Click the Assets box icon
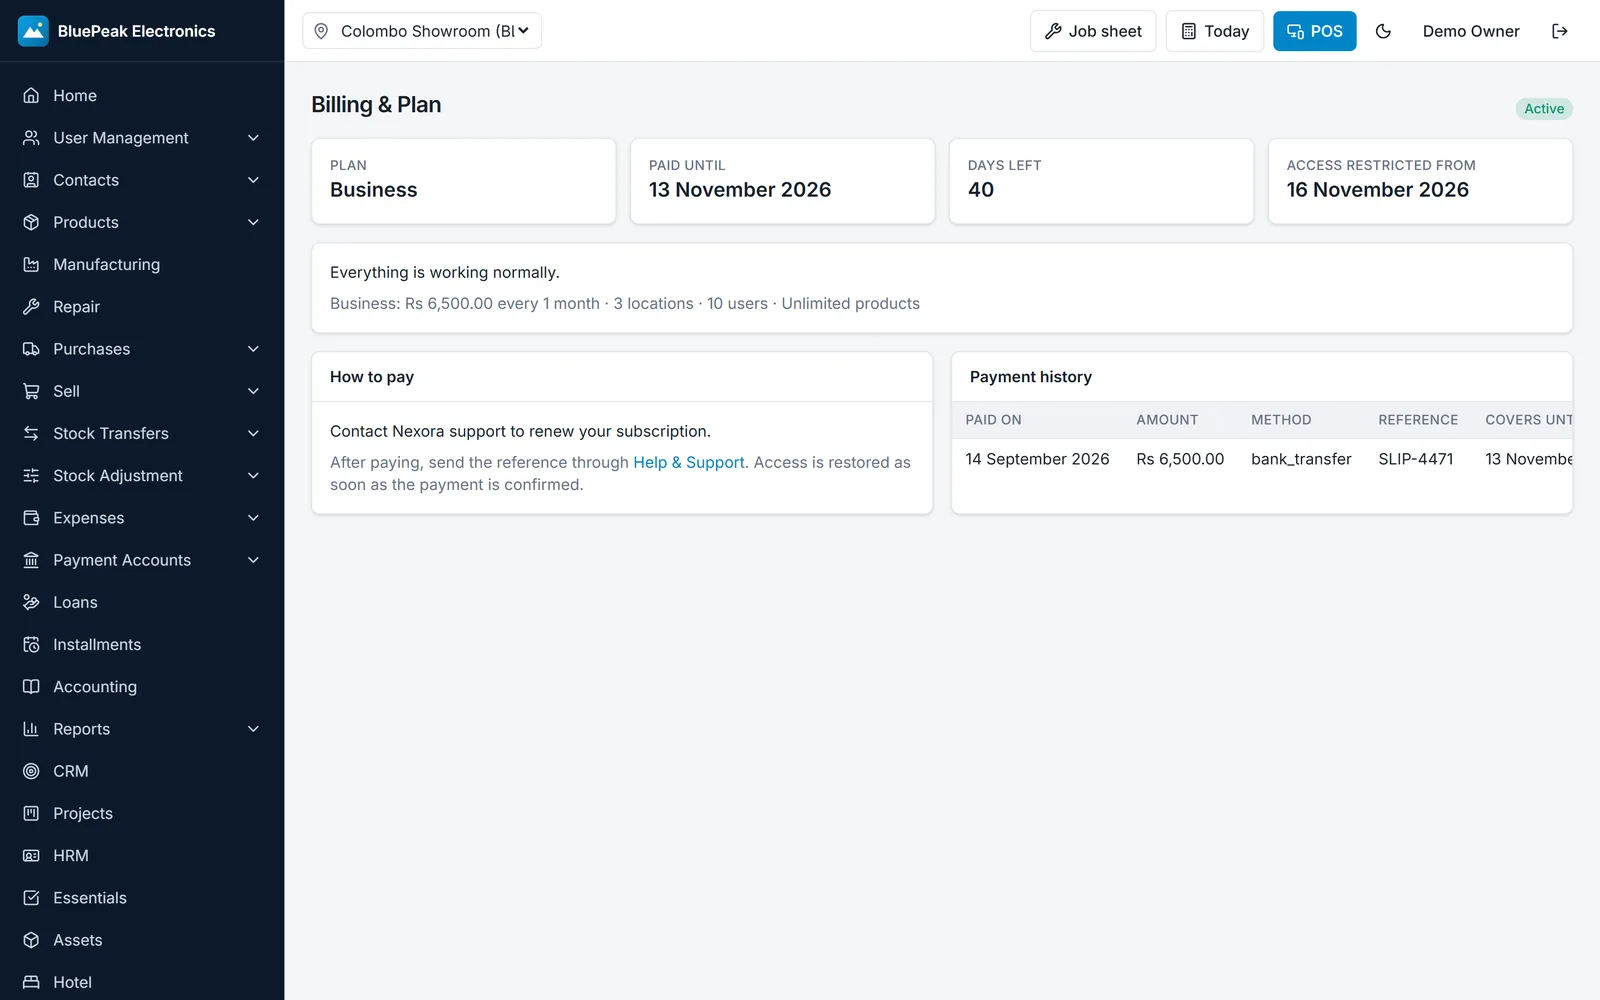The height and width of the screenshot is (1000, 1600). [31, 940]
